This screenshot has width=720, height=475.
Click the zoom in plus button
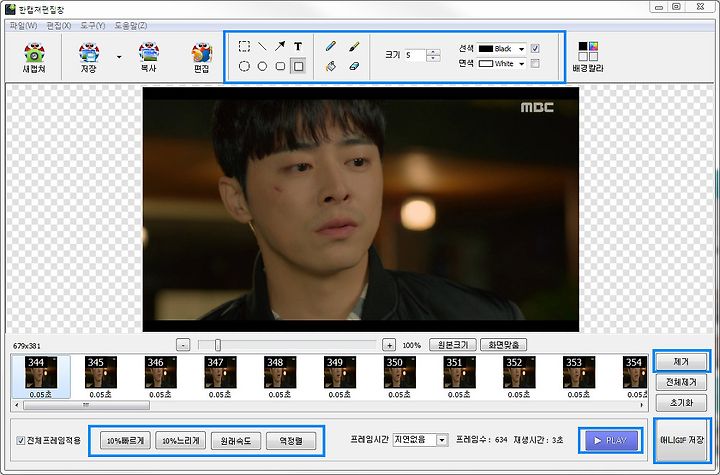(389, 345)
